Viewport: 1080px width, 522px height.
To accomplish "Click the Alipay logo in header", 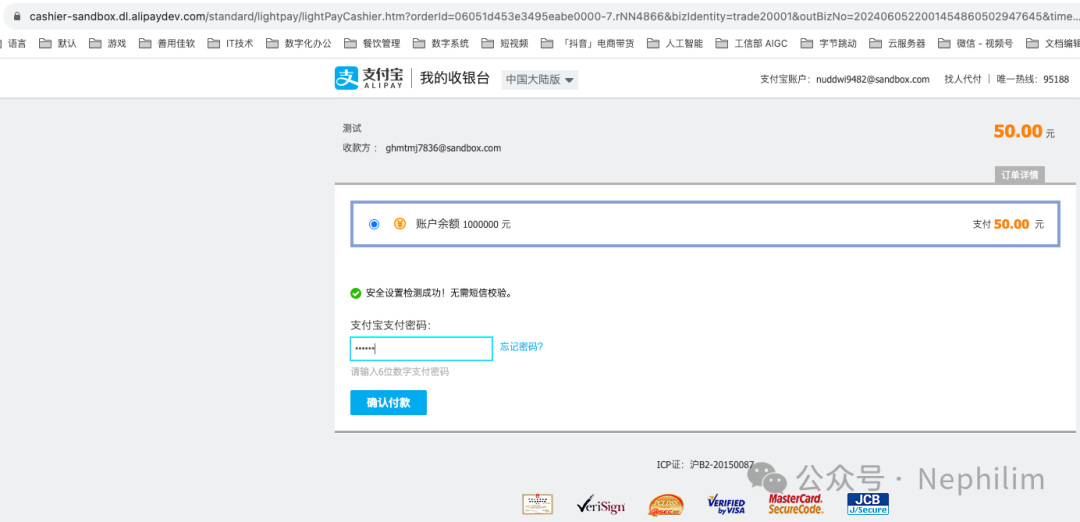I will tap(369, 78).
